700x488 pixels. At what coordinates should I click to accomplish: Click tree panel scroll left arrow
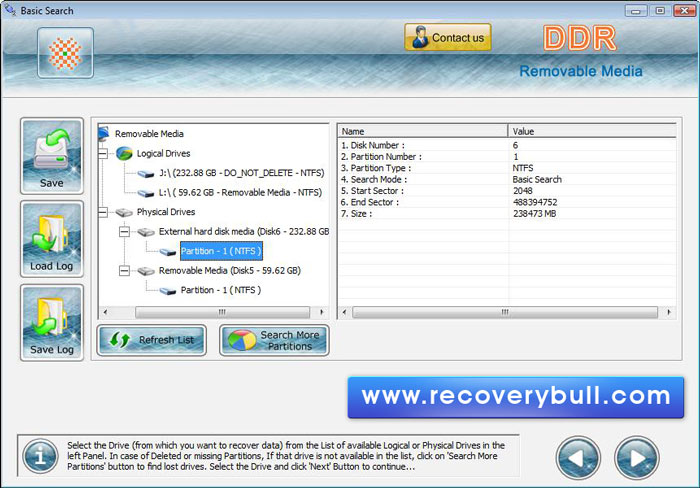[105, 312]
